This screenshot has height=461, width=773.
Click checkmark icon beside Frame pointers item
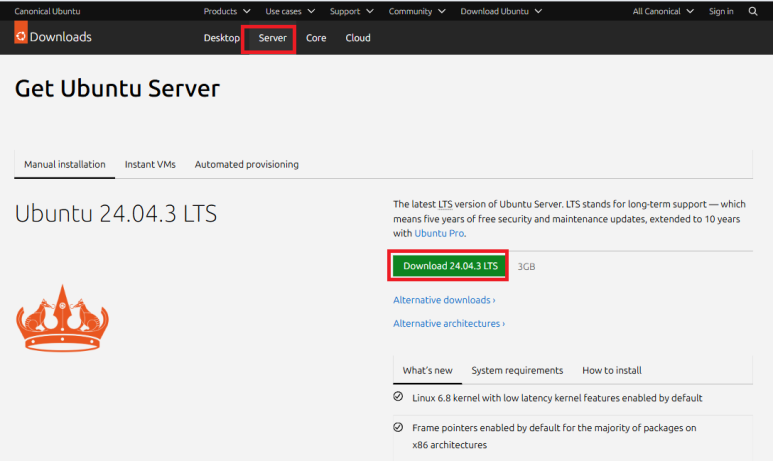[398, 427]
